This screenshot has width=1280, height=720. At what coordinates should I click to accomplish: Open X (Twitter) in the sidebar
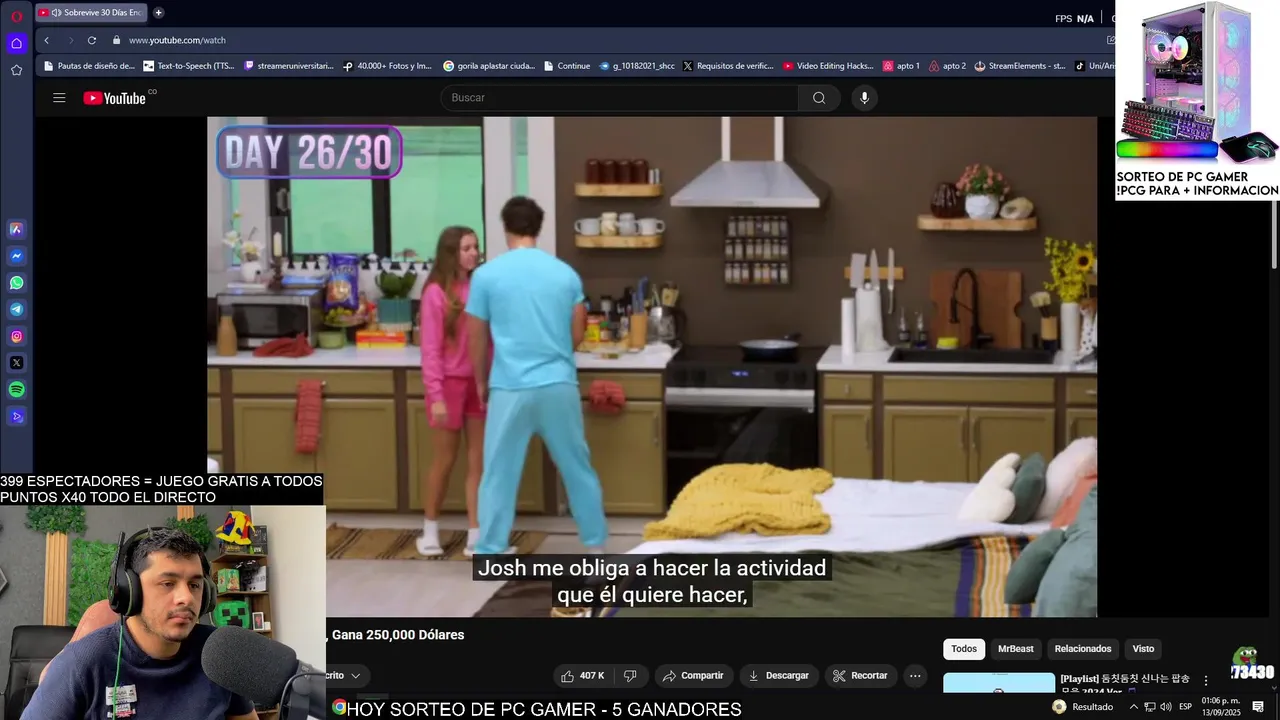pyautogui.click(x=16, y=363)
